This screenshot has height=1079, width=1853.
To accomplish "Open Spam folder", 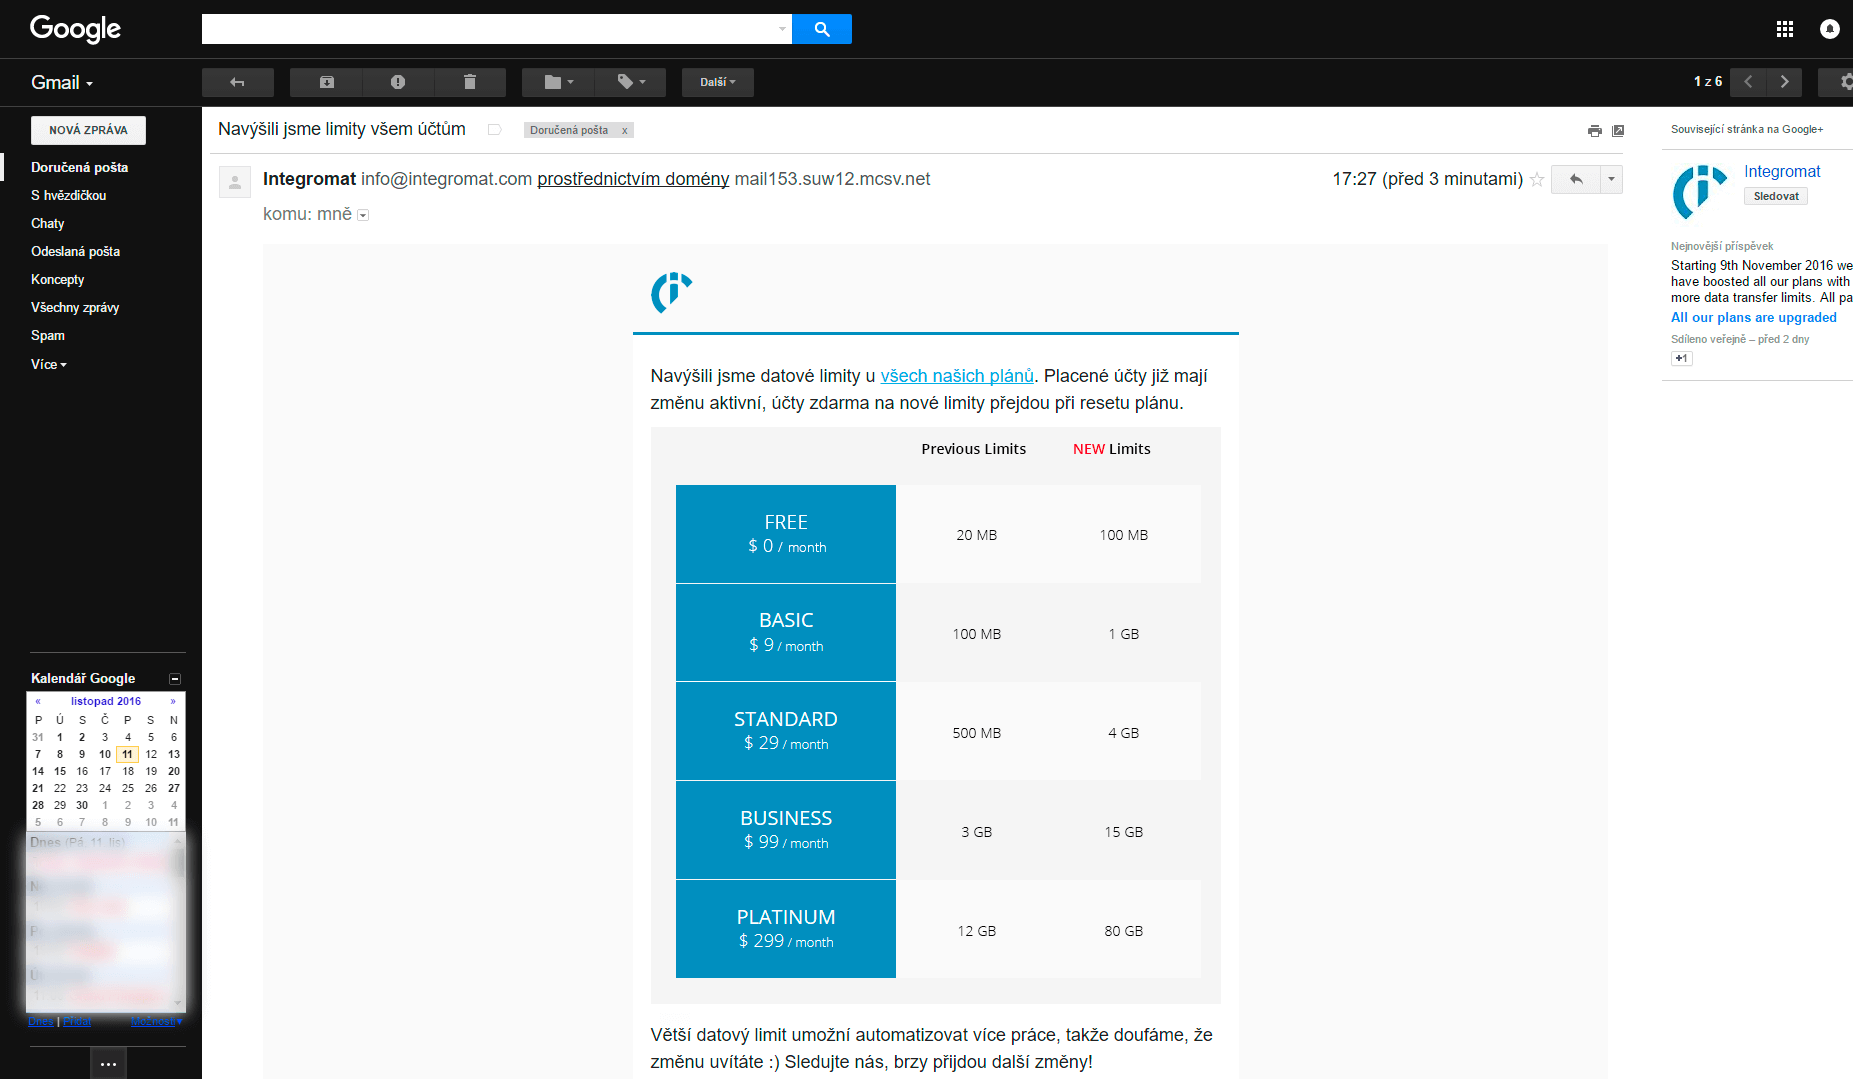I will coord(47,335).
